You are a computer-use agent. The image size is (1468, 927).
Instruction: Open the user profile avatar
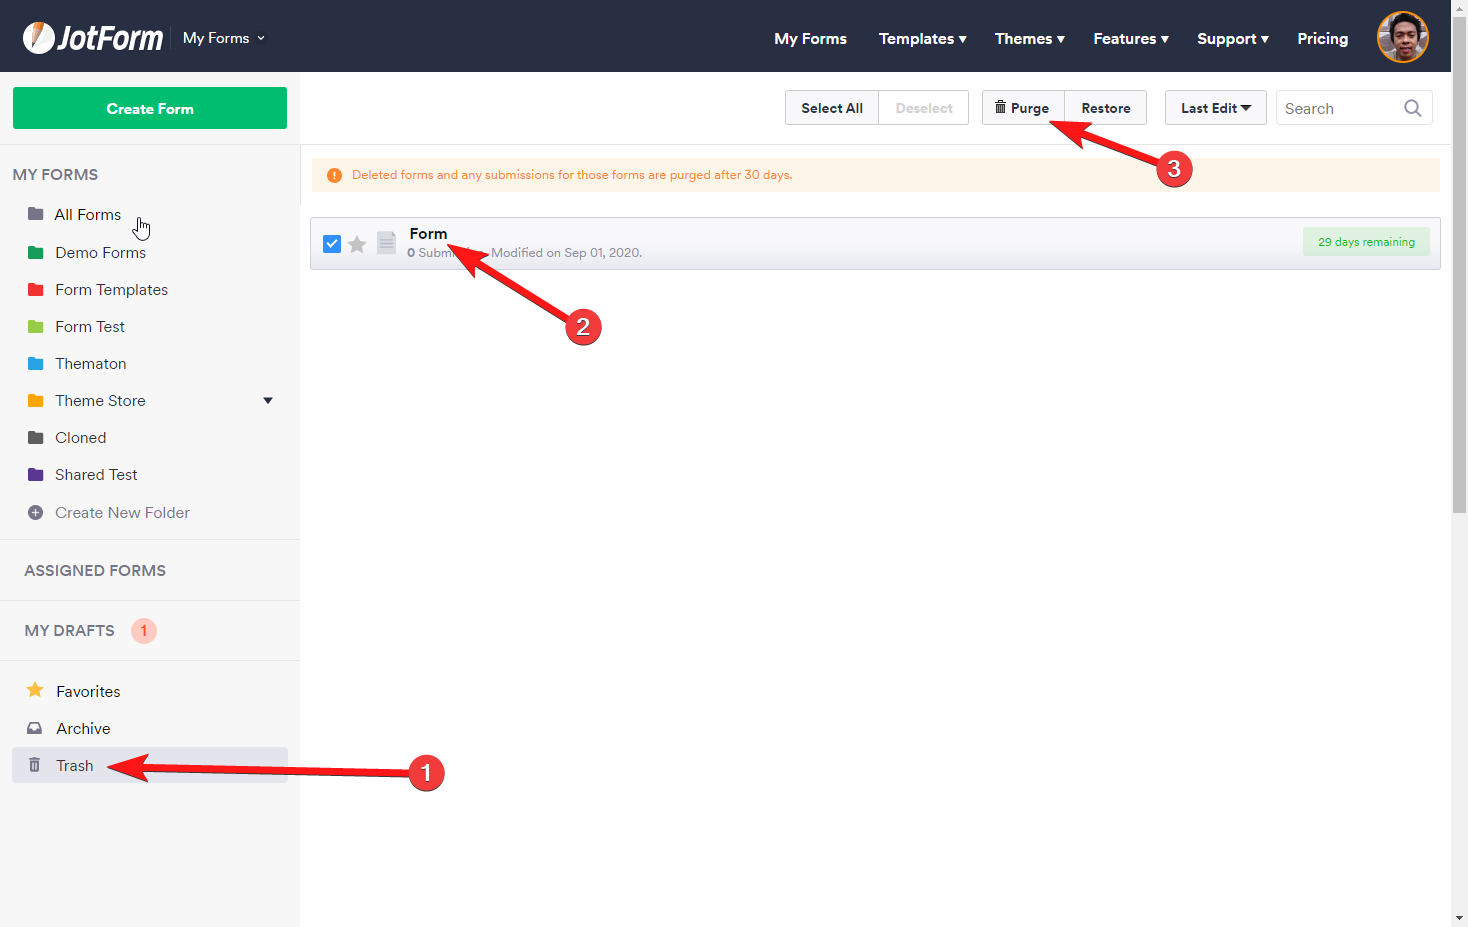(x=1402, y=38)
